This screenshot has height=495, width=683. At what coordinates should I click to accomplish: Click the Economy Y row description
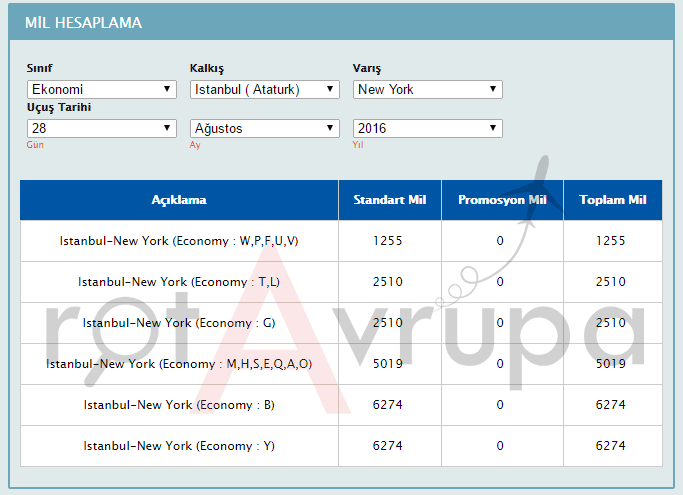(x=179, y=446)
